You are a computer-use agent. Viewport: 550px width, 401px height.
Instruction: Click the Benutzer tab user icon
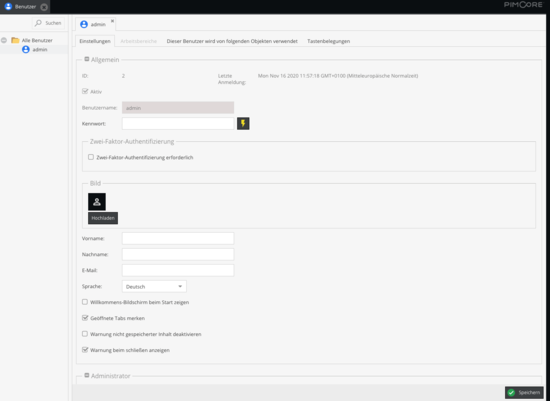8,6
